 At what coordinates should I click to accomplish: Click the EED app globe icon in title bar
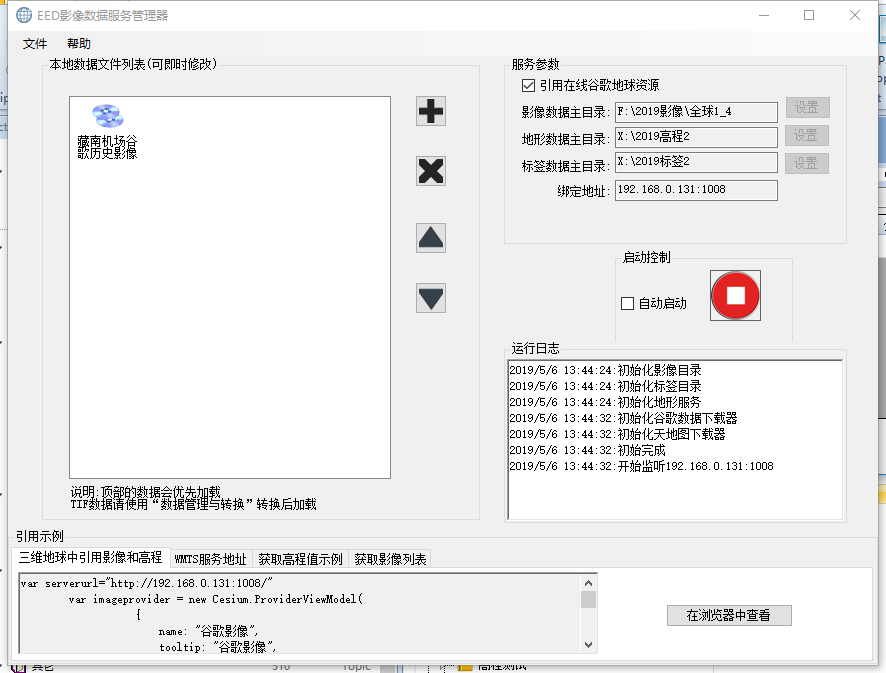pyautogui.click(x=23, y=15)
